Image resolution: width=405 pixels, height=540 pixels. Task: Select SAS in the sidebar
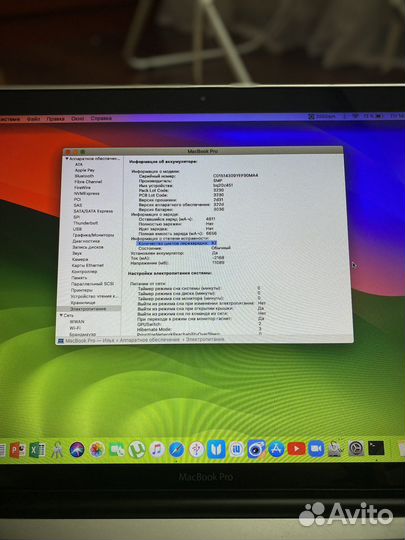[x=77, y=205]
